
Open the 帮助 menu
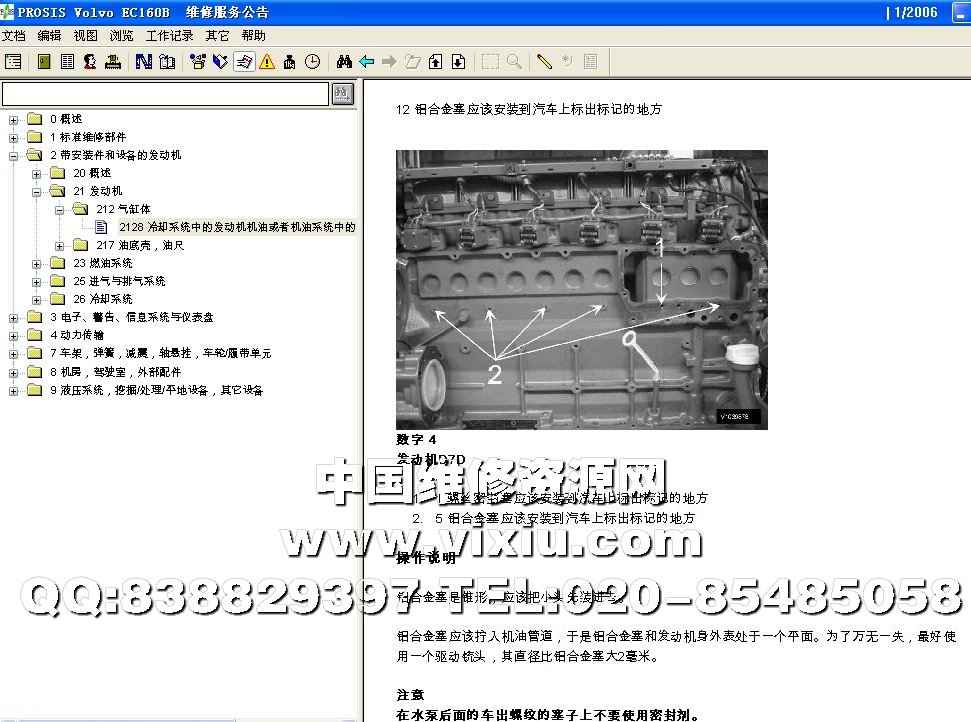pos(253,35)
